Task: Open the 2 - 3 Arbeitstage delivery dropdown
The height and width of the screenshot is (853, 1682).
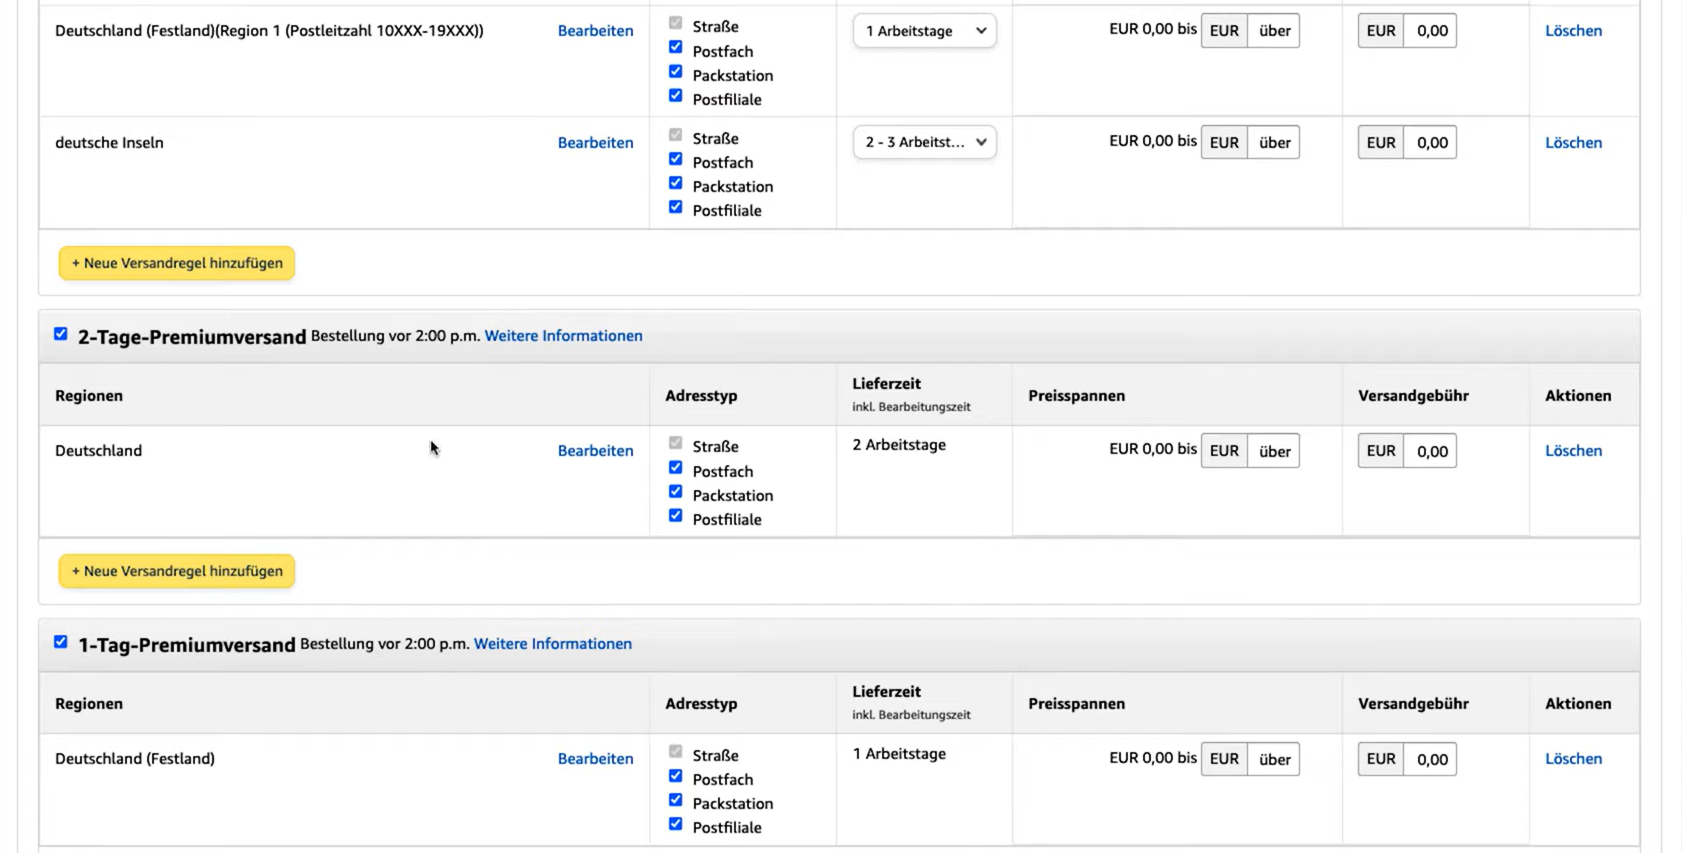Action: click(925, 142)
